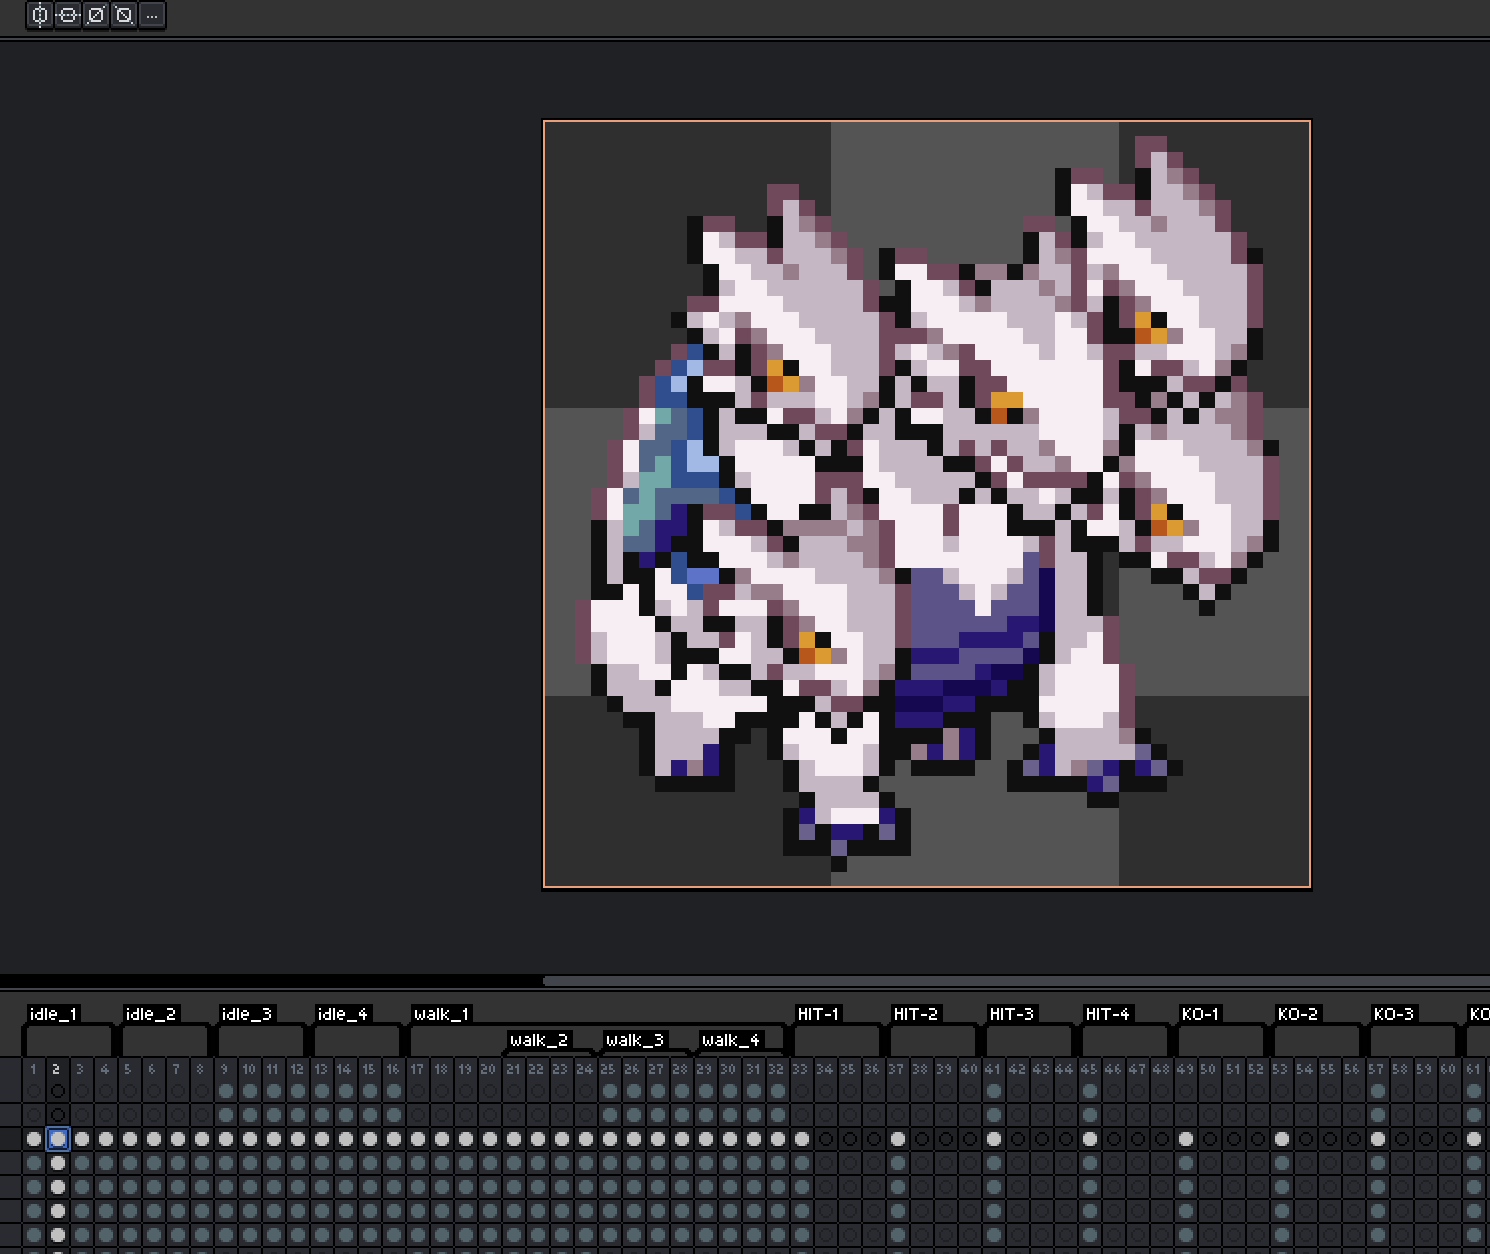
Task: Choose the KO-2 animation tag
Action: click(x=1297, y=1014)
